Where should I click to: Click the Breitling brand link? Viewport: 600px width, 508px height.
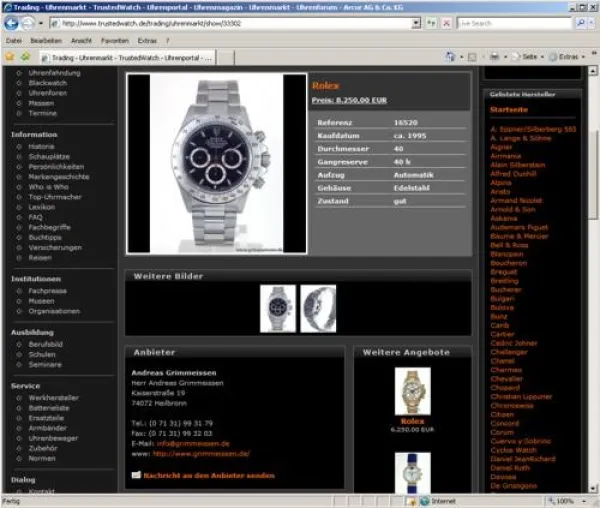click(504, 281)
